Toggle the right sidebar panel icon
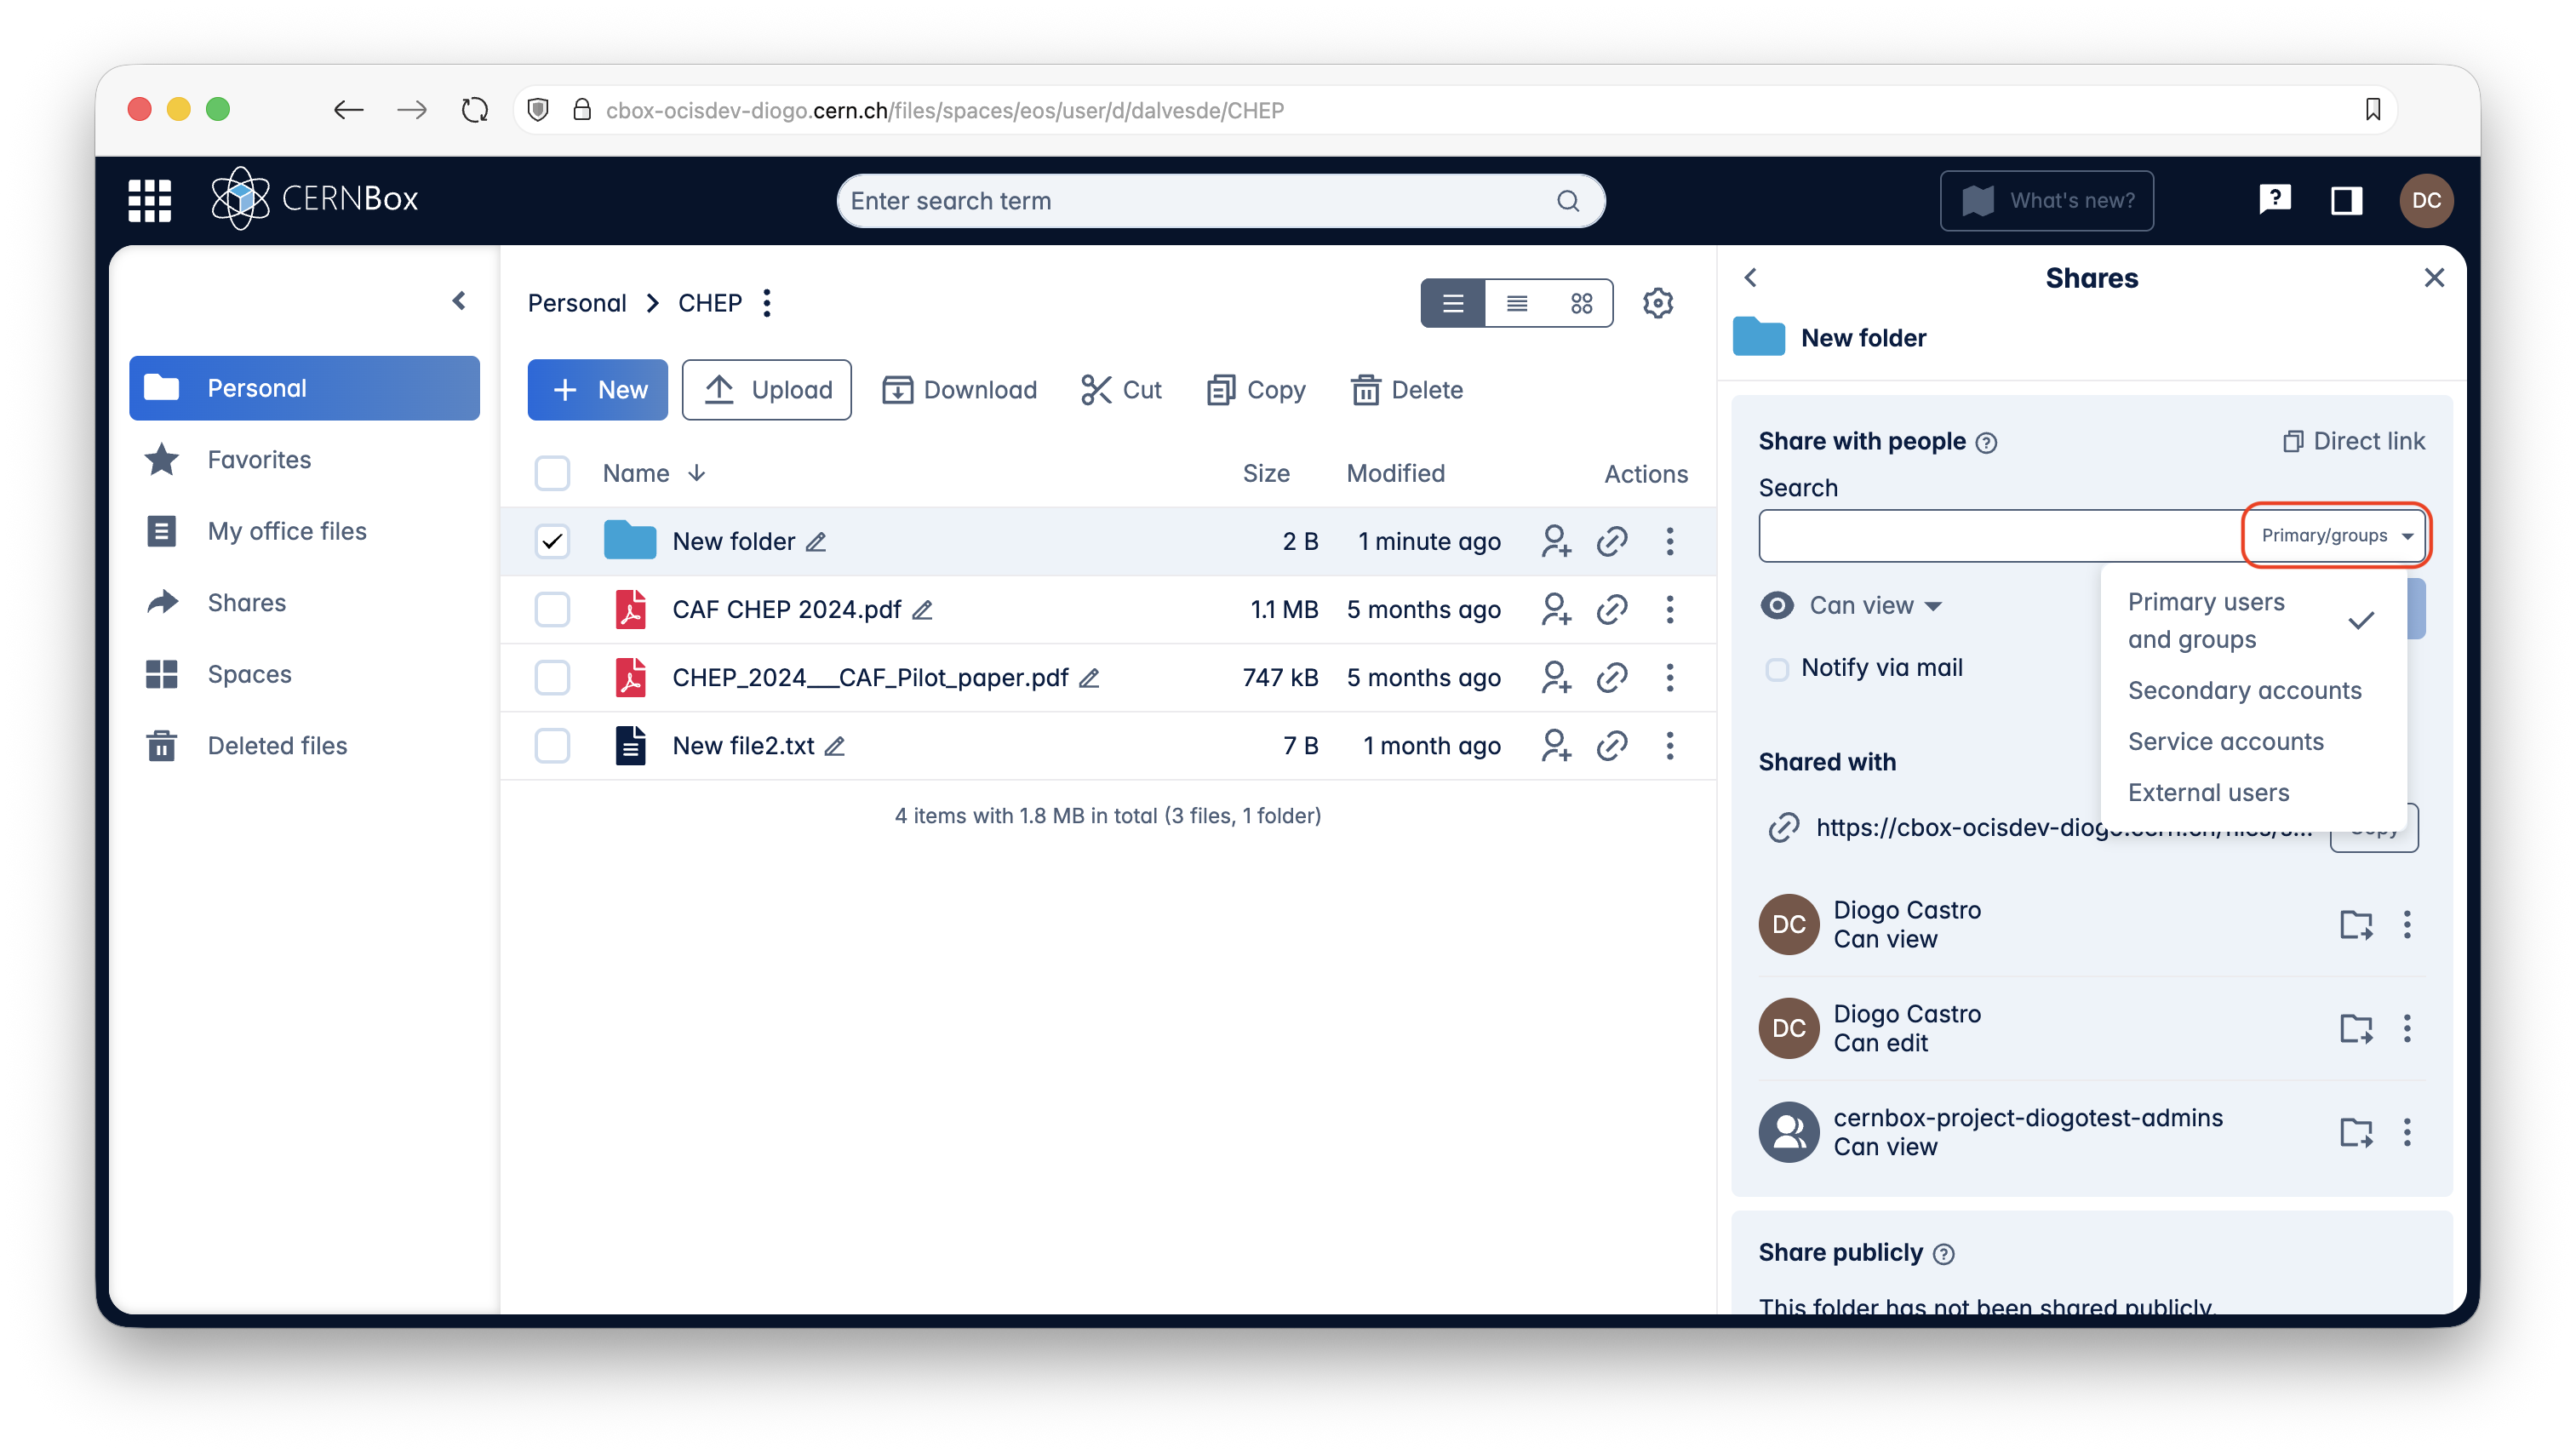Screen dimensions: 2576x1454 [2346, 200]
